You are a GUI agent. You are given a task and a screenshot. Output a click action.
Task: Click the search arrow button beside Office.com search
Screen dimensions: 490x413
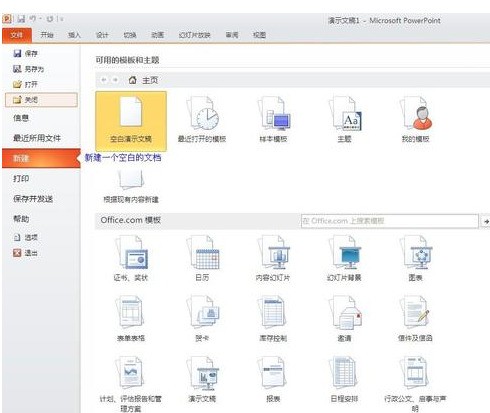486,221
